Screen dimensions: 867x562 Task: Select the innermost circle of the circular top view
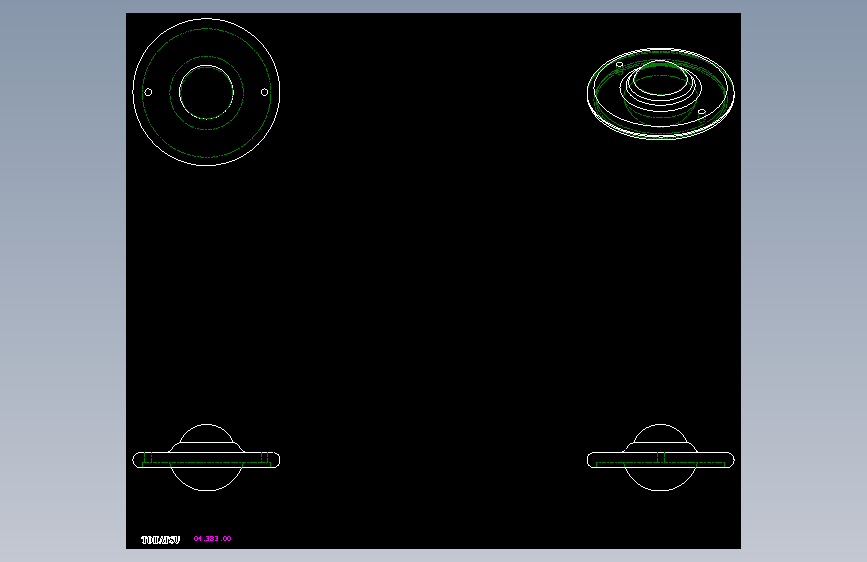click(x=206, y=92)
